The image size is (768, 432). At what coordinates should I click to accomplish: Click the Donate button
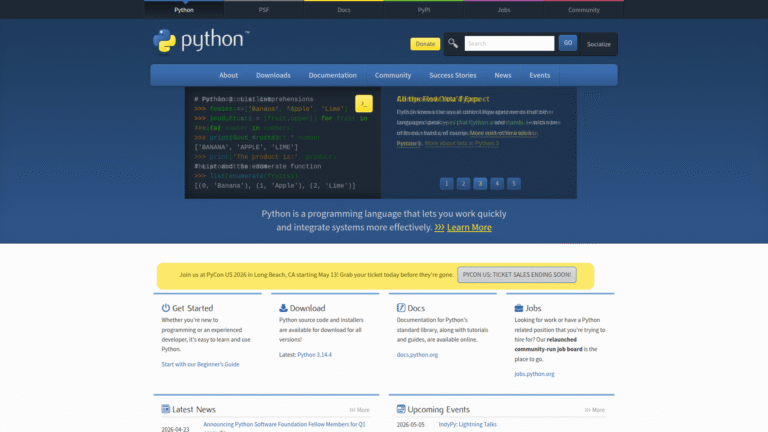point(425,44)
